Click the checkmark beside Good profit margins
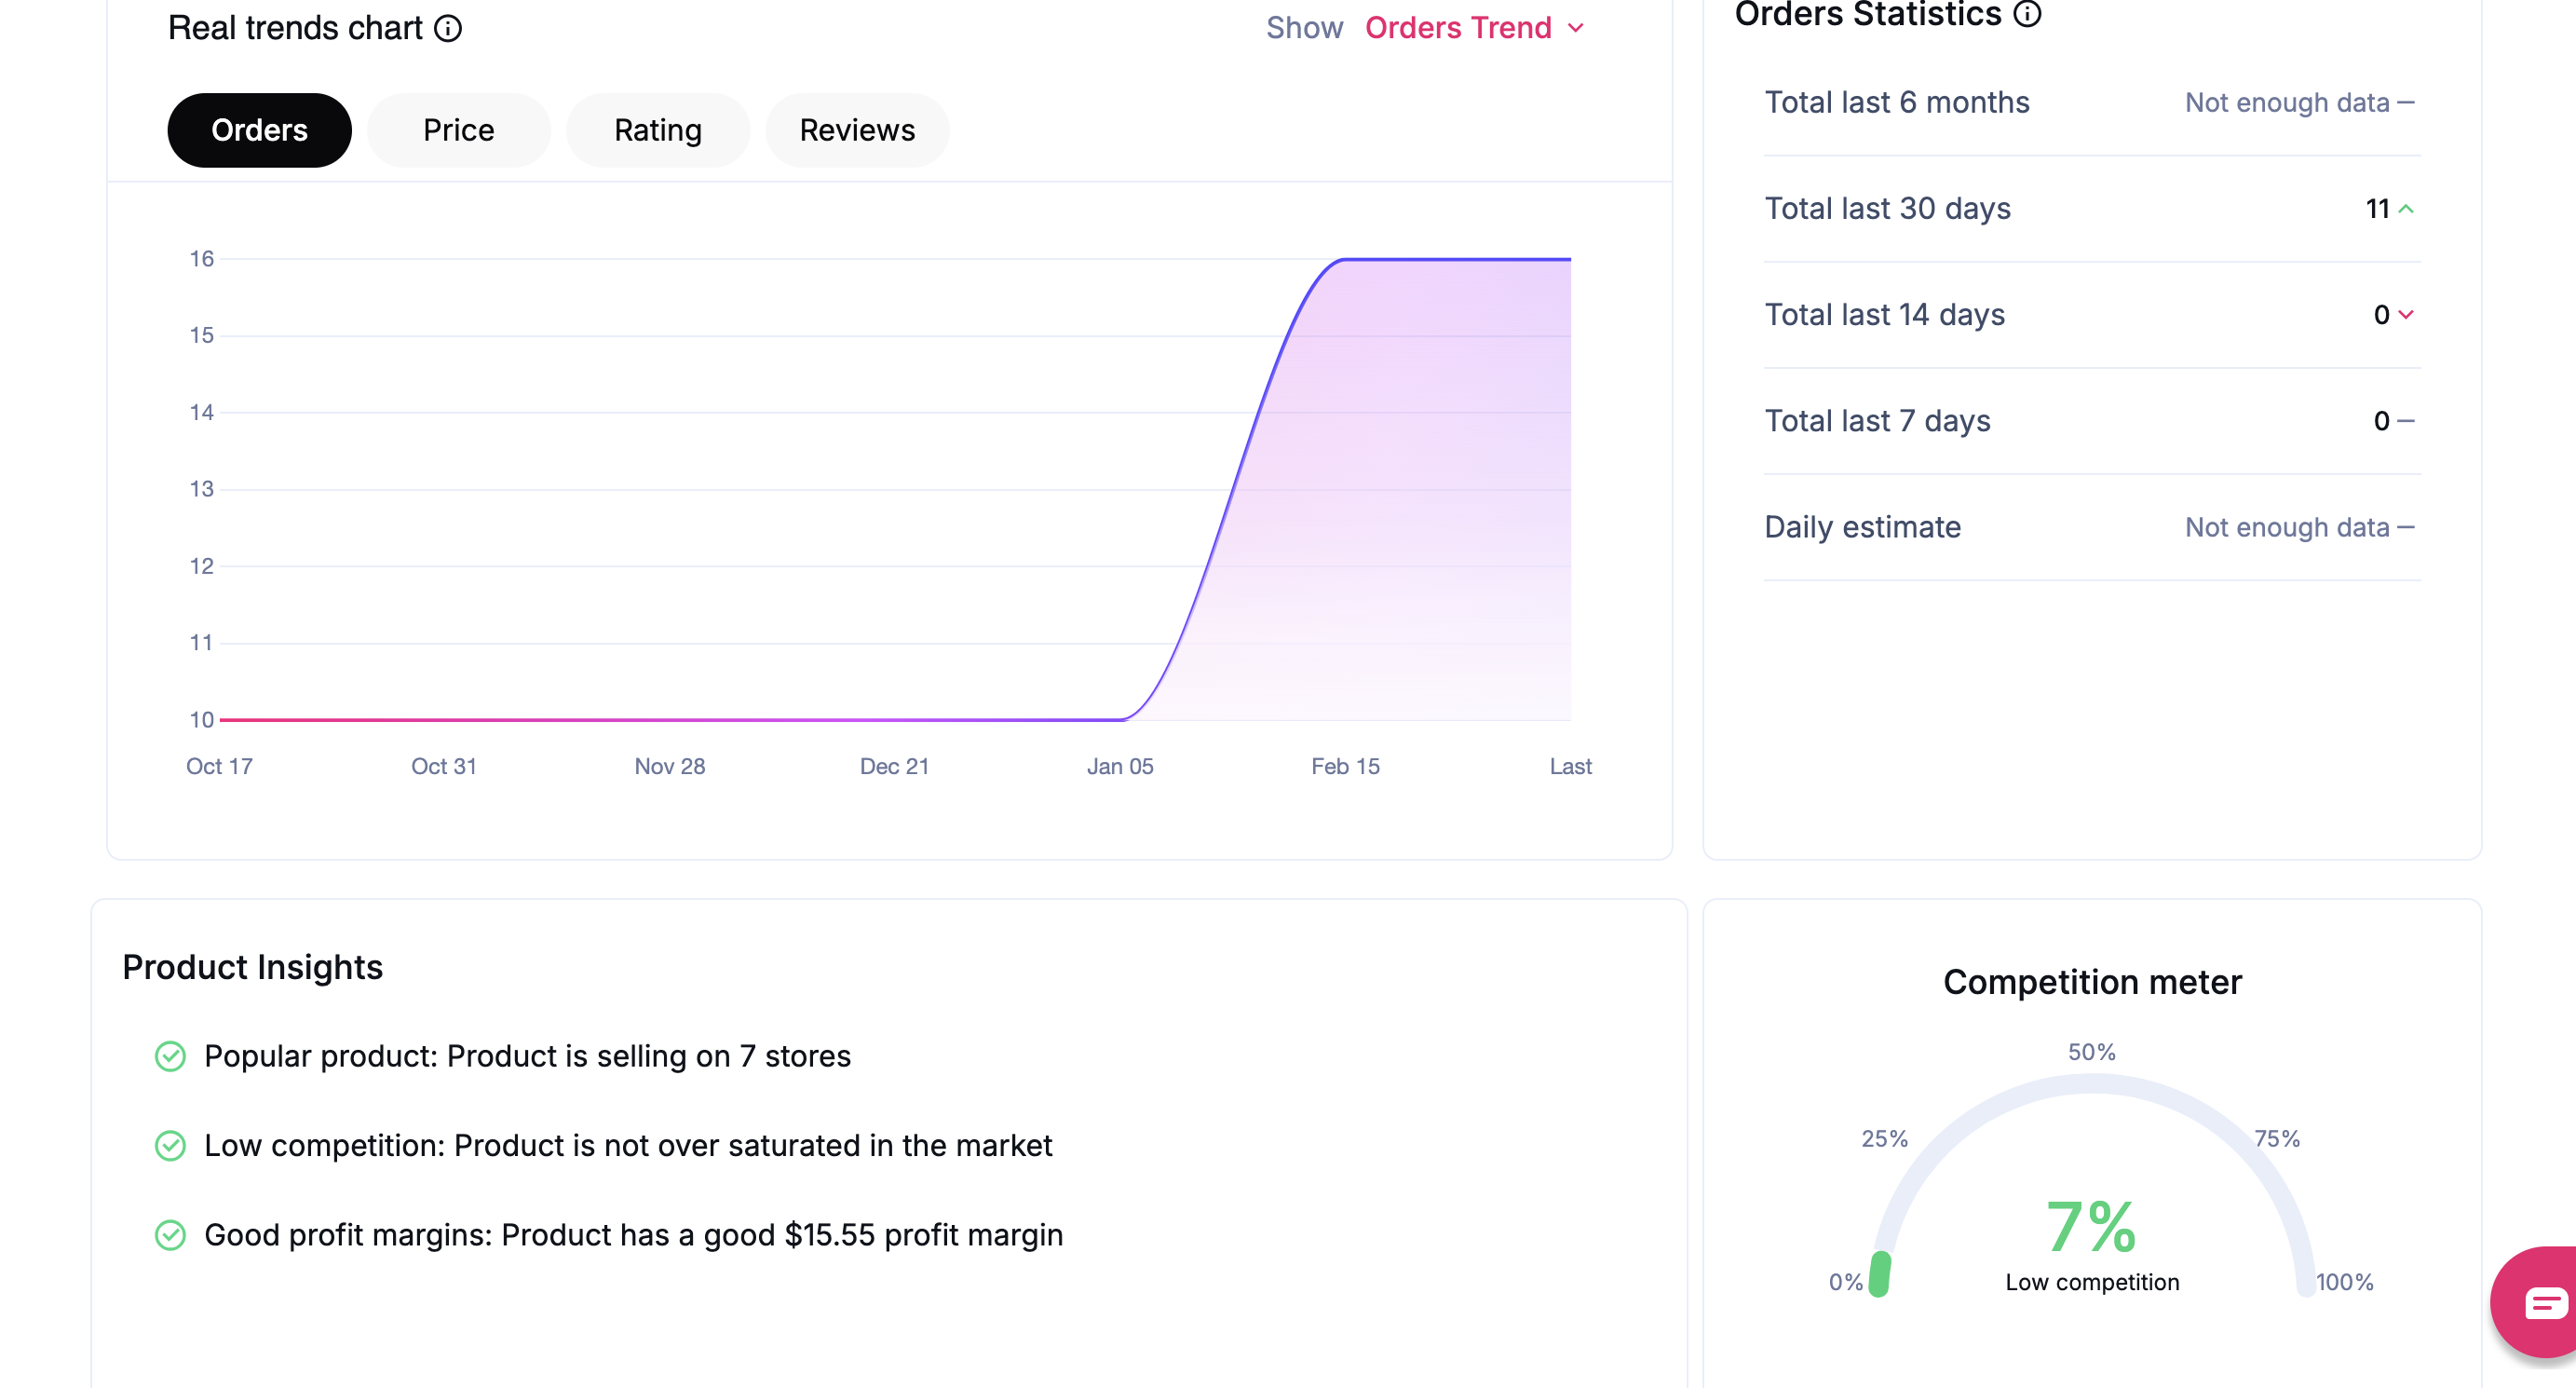 click(x=171, y=1235)
